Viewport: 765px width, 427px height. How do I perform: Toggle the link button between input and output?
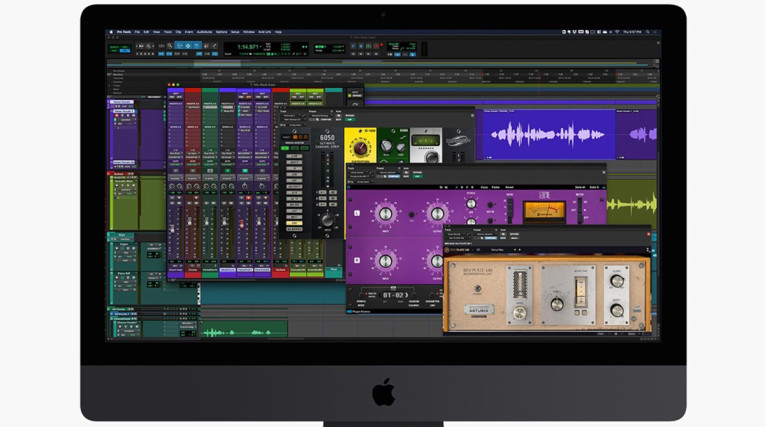click(x=412, y=214)
